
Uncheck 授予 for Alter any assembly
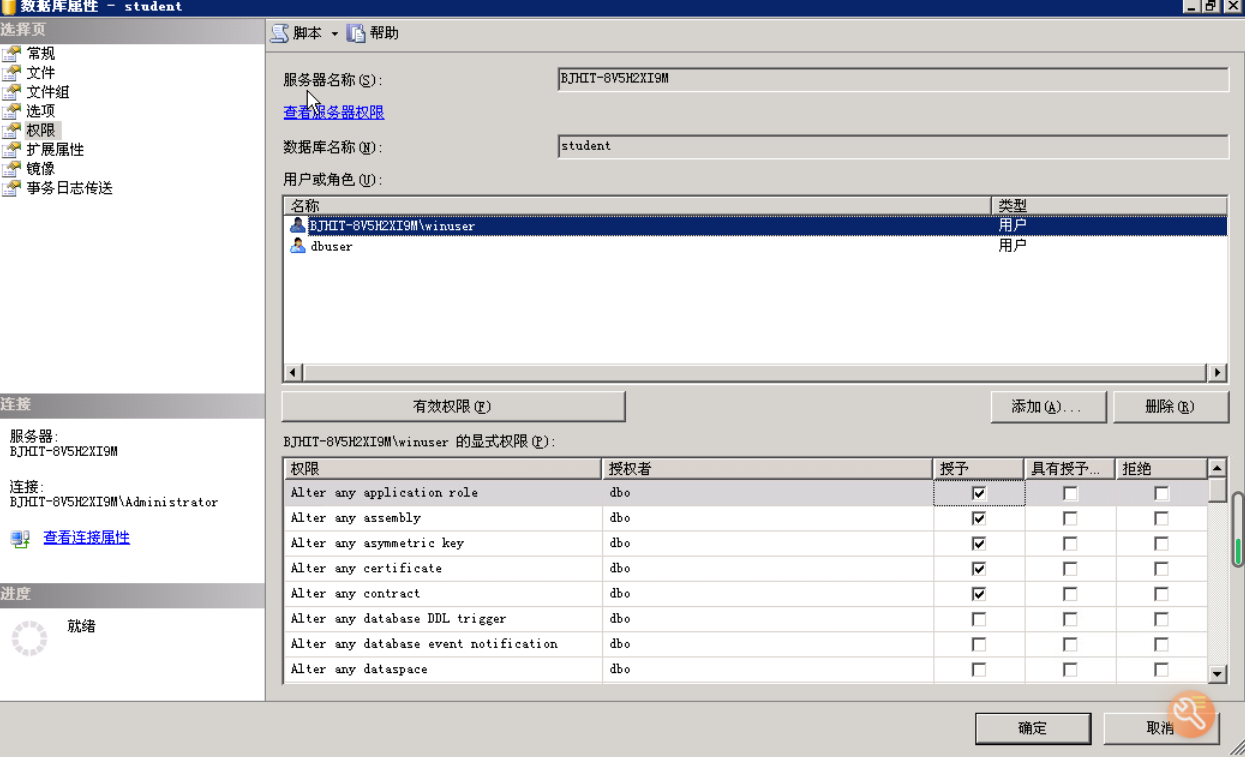tap(979, 518)
